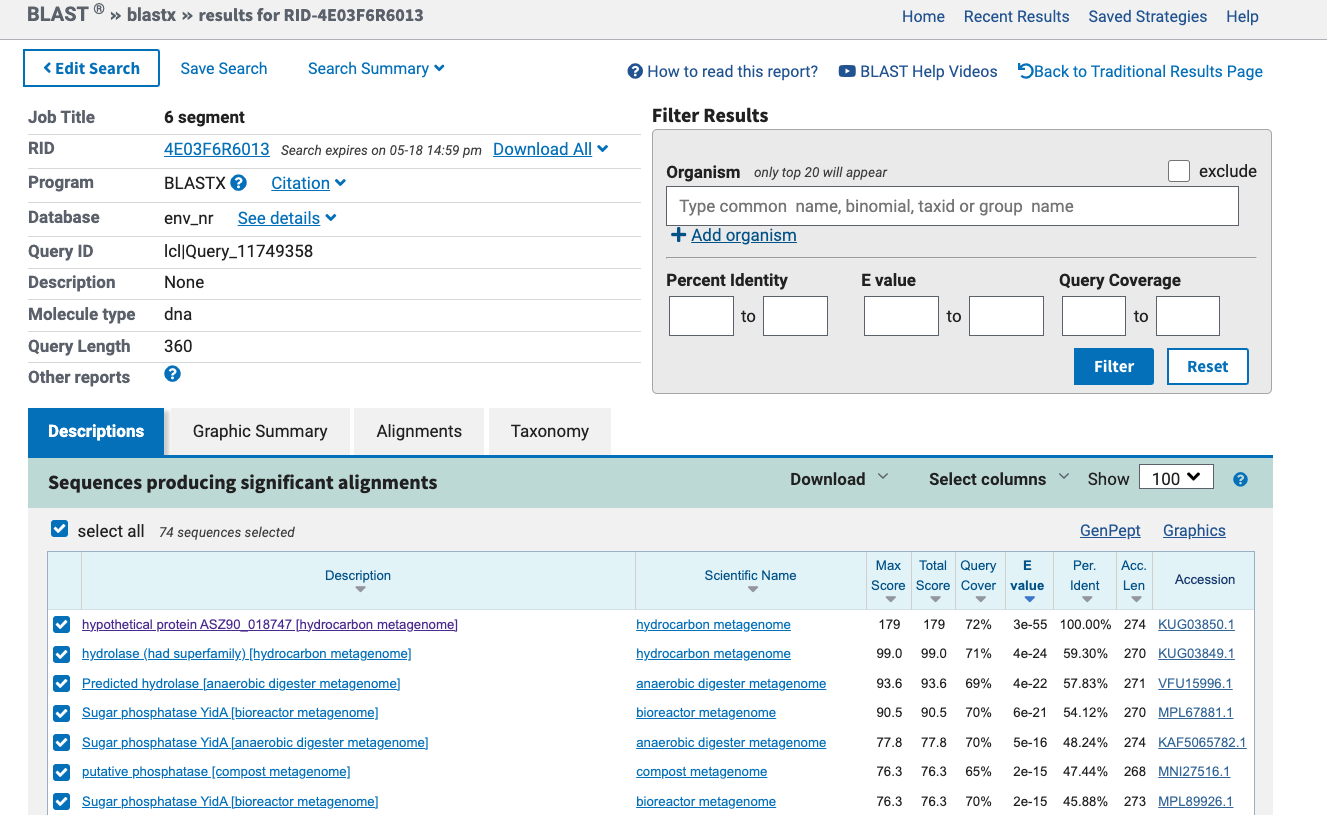Screen dimensions: 1327x815
Task: Open accession MNI27516.1 link
Action: (1194, 772)
